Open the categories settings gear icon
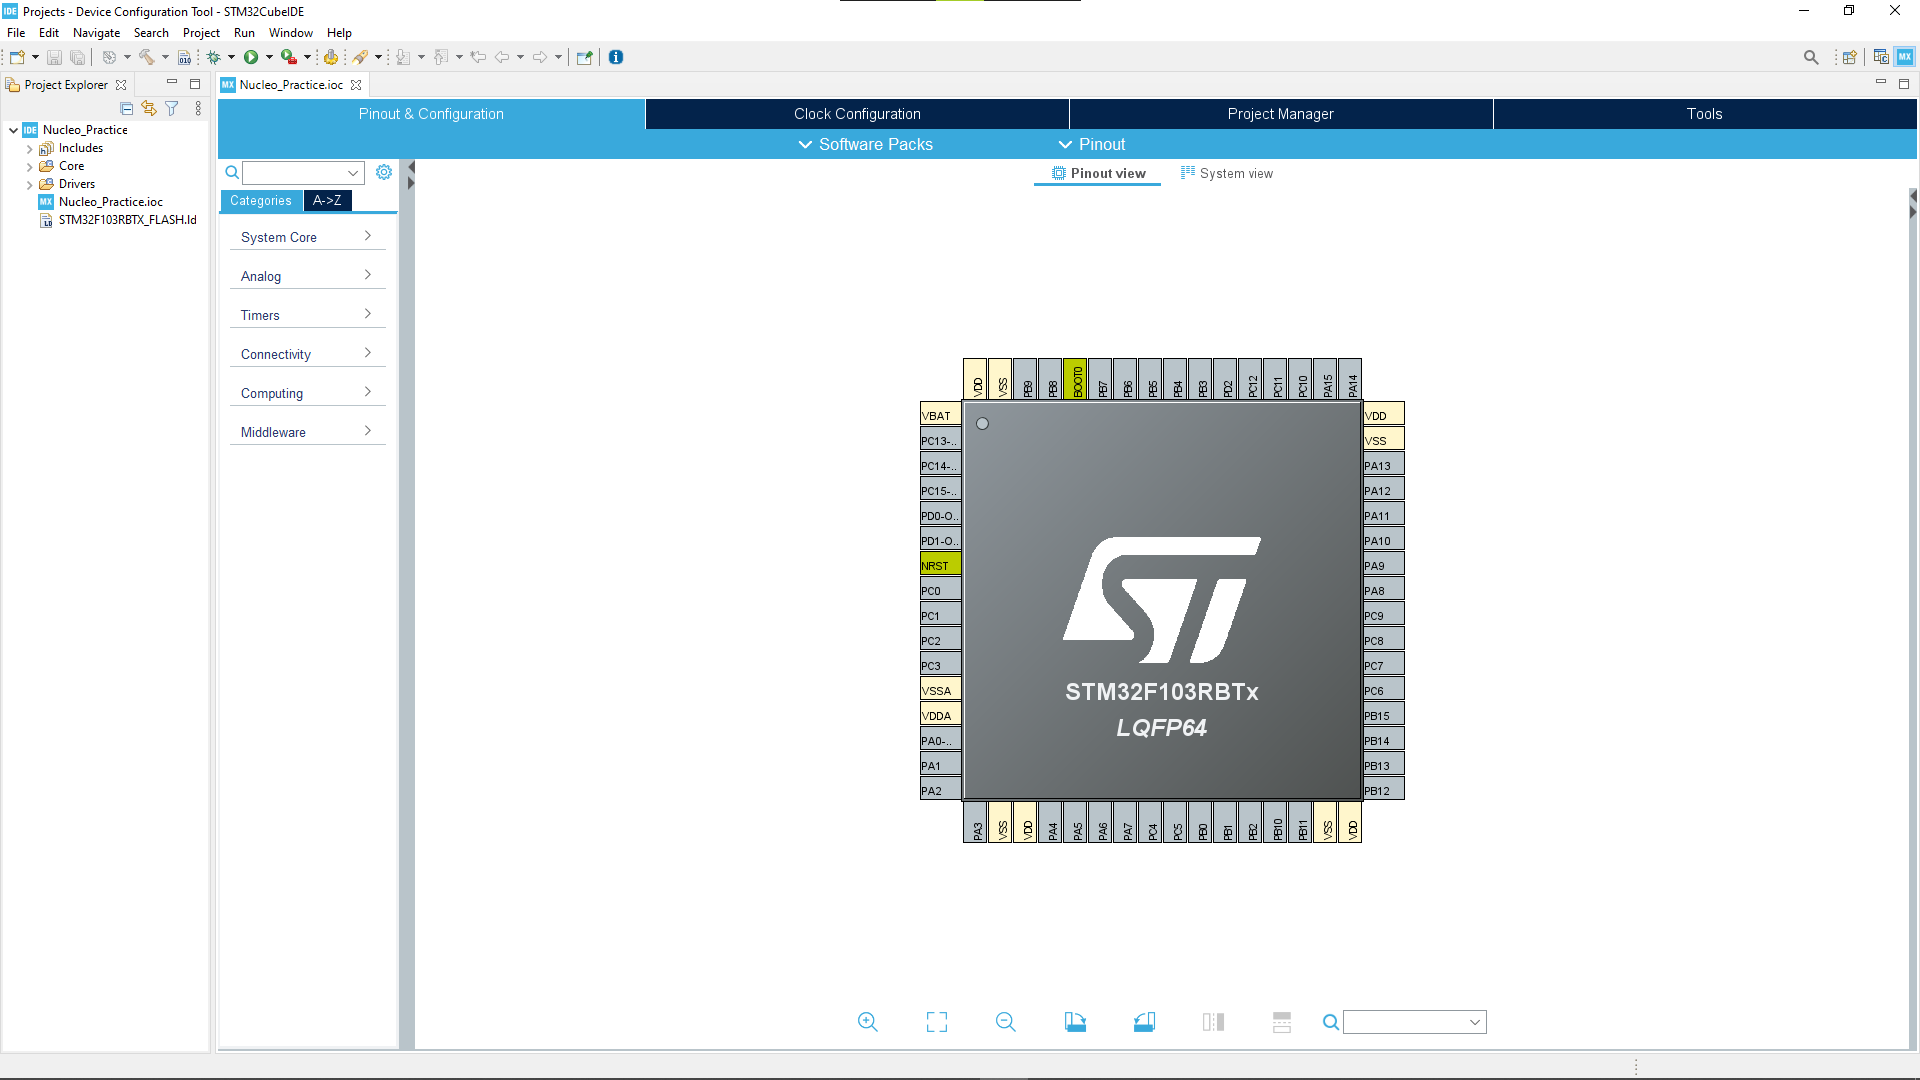This screenshot has height=1080, width=1920. pos(384,172)
